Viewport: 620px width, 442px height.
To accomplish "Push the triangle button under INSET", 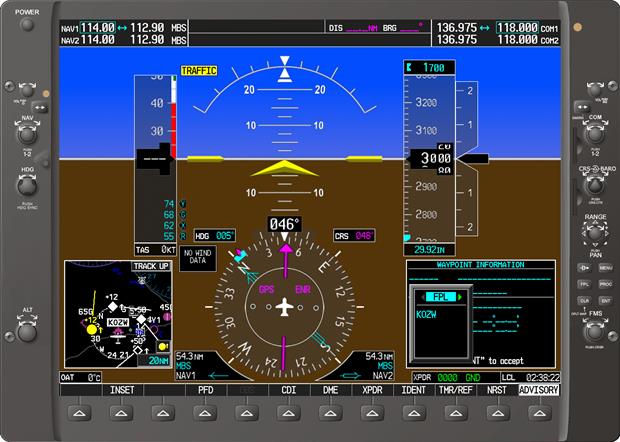I will (121, 413).
